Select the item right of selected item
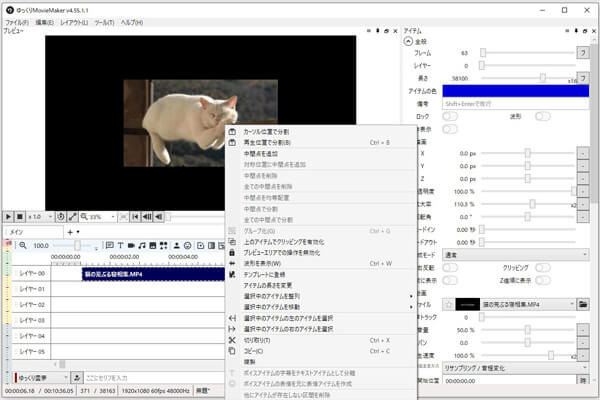The width and height of the screenshot is (600, 400). pyautogui.click(x=321, y=329)
